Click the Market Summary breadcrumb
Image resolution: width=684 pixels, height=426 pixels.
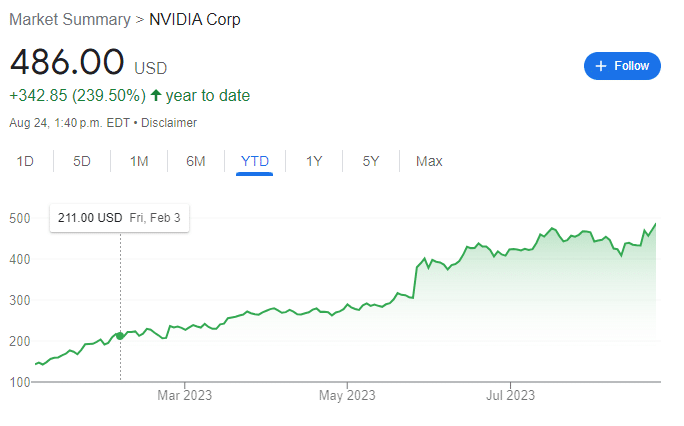[x=70, y=20]
